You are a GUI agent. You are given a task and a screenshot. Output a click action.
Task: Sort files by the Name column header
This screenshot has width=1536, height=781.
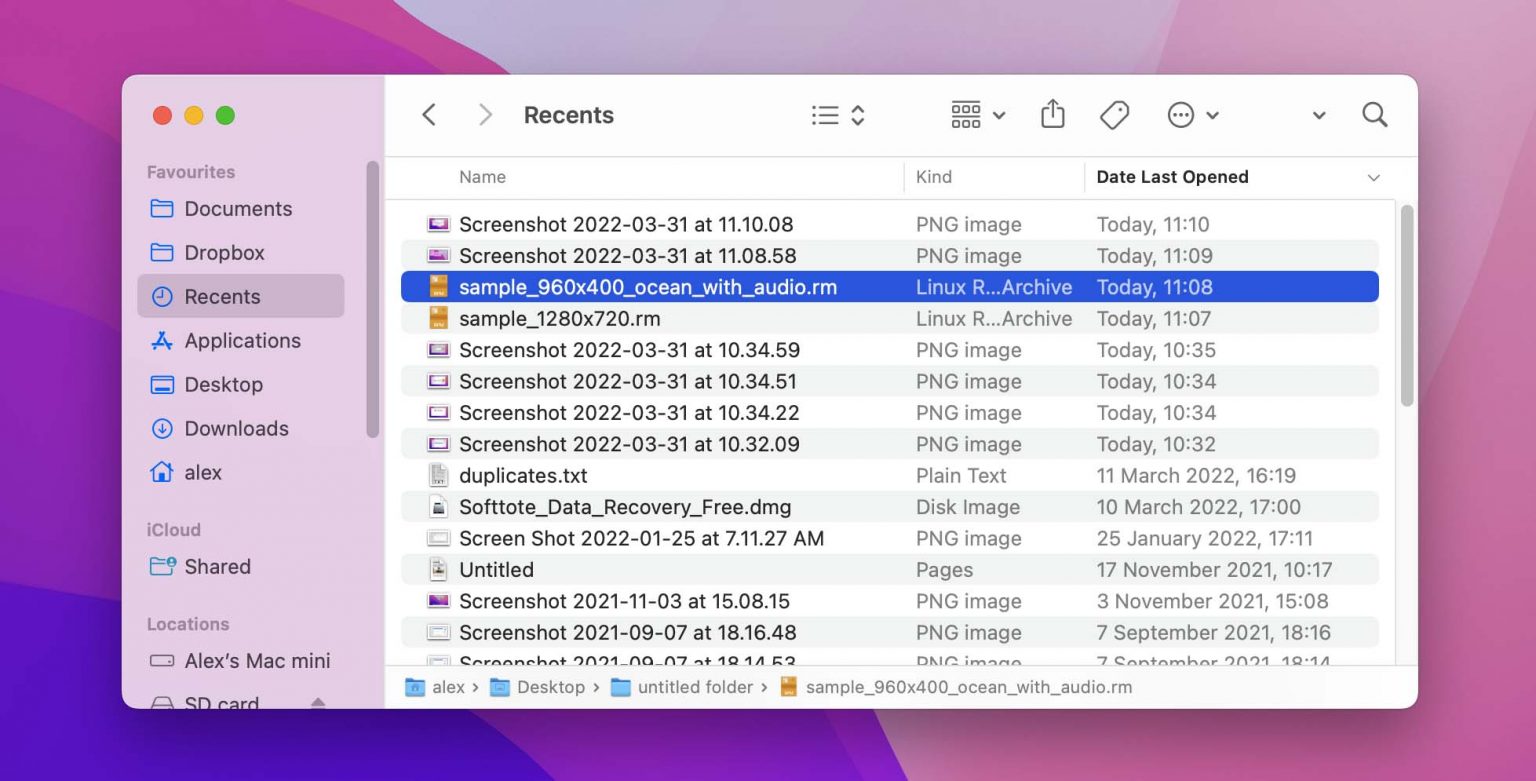click(482, 177)
